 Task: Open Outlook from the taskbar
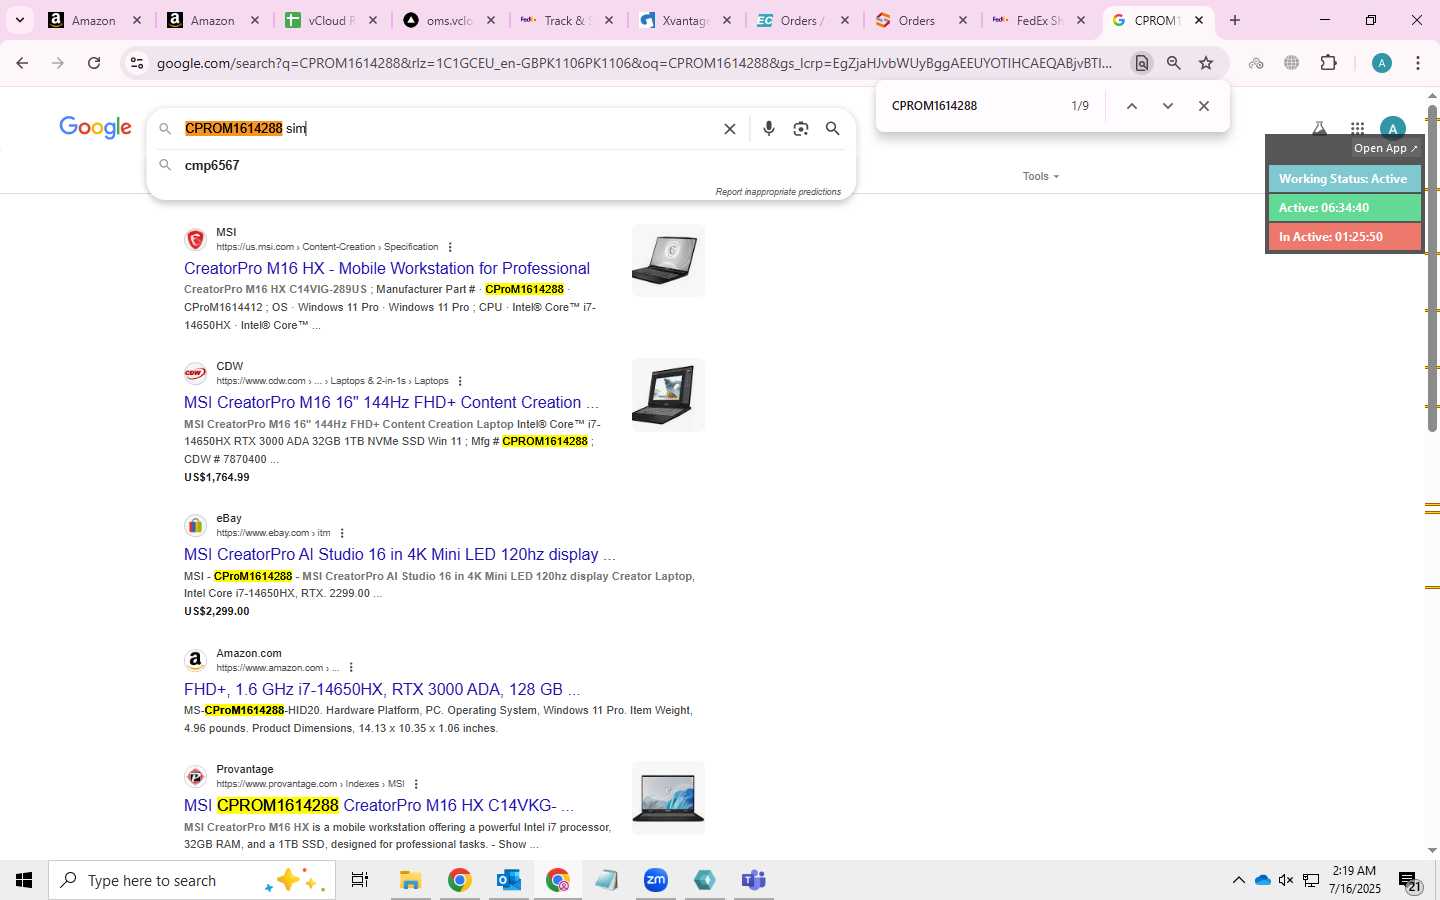pyautogui.click(x=508, y=880)
